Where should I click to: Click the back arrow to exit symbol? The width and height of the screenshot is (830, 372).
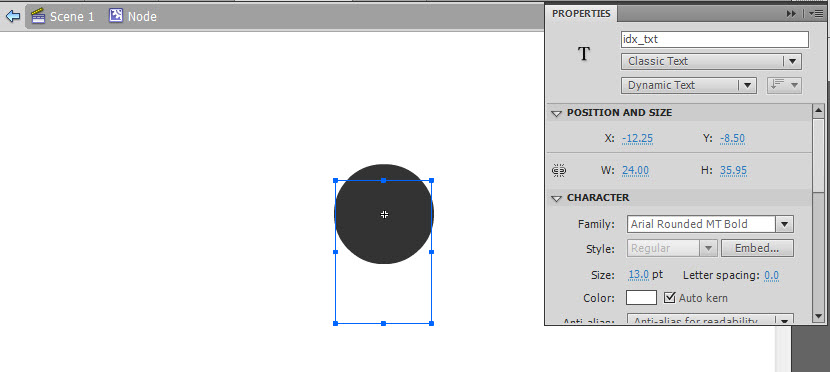pyautogui.click(x=13, y=16)
